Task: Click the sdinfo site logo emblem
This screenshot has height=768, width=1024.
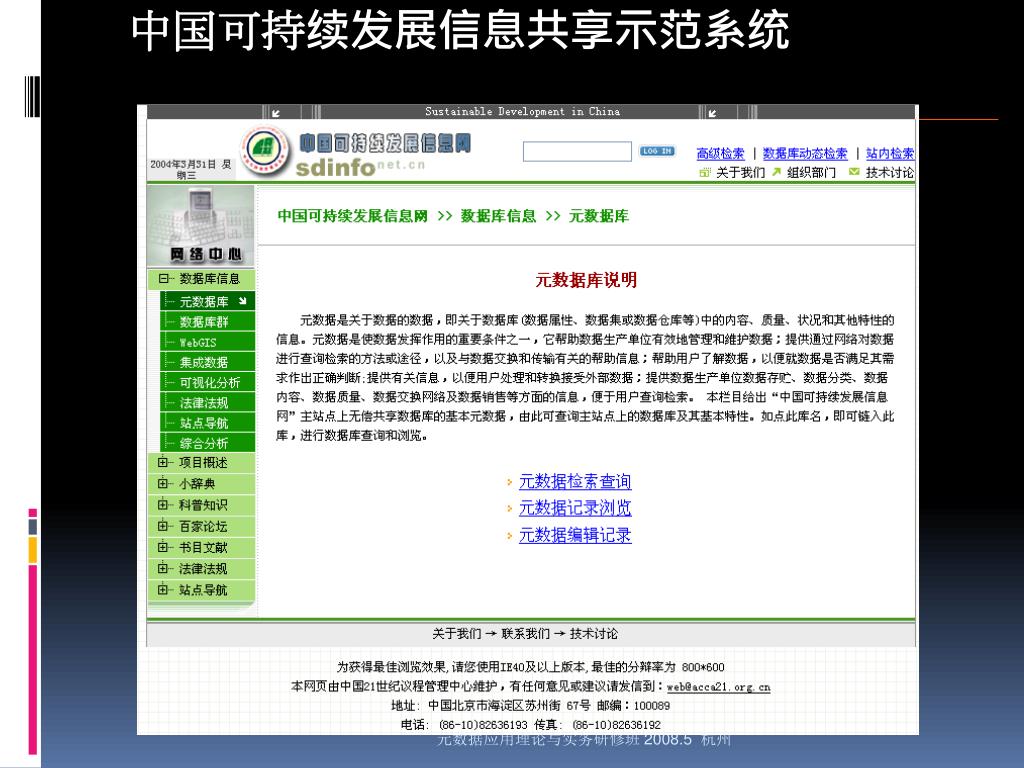Action: [265, 152]
